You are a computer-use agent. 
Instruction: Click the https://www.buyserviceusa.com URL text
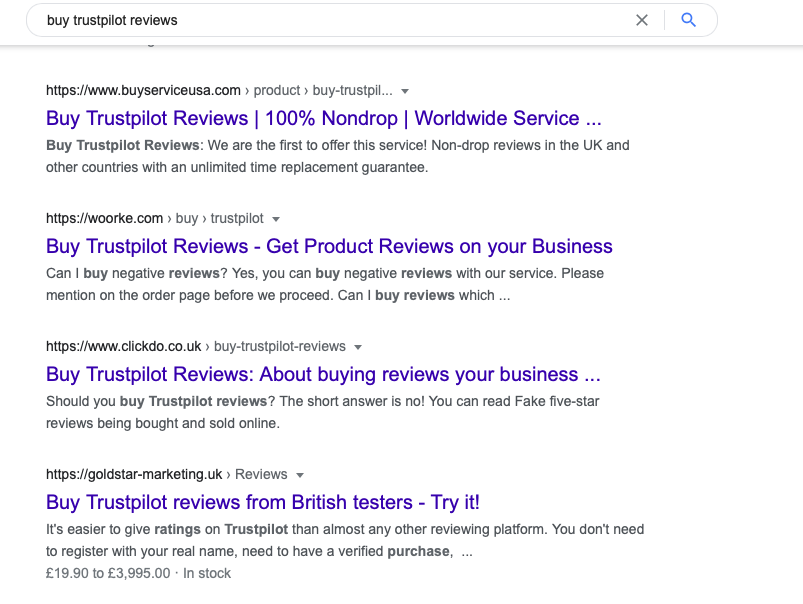tap(143, 91)
